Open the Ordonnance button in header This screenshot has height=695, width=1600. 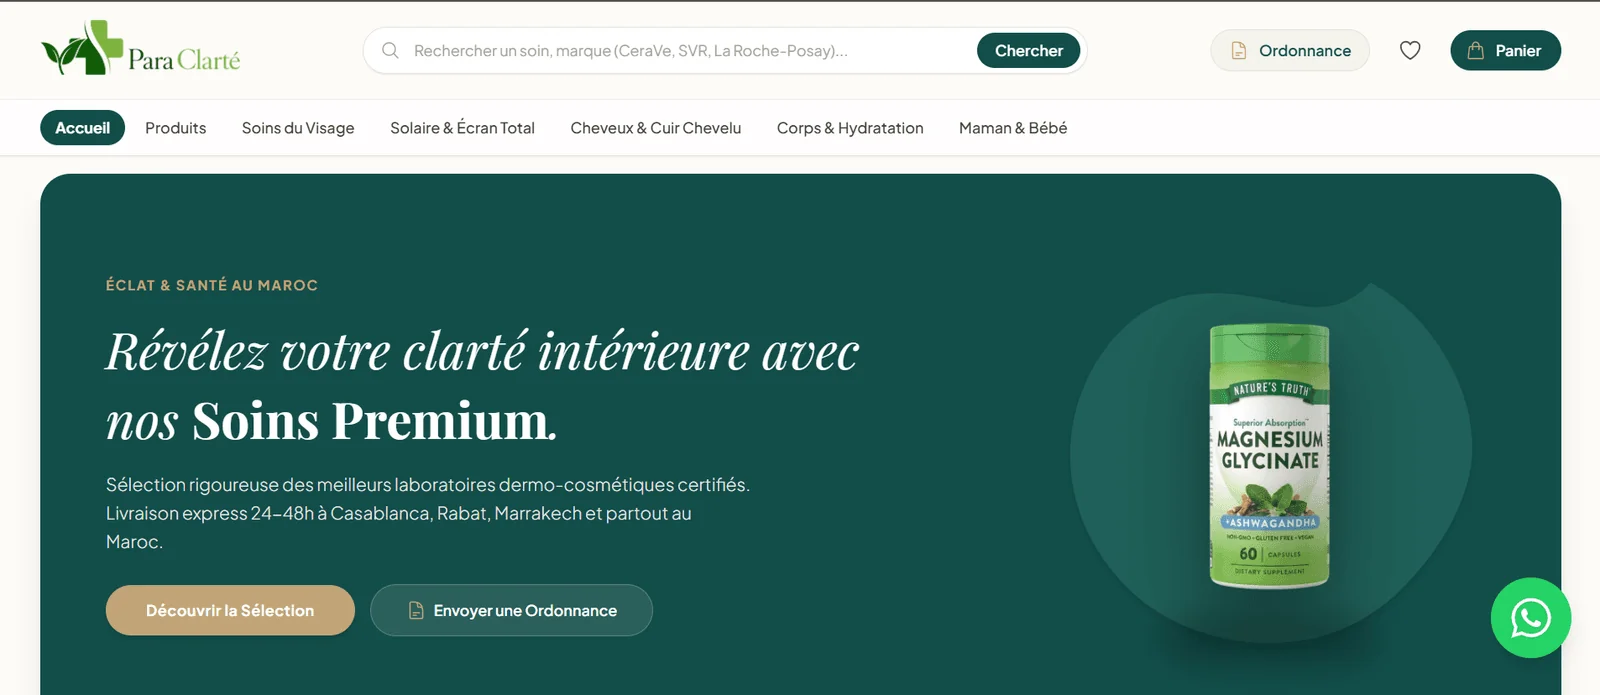(x=1290, y=50)
